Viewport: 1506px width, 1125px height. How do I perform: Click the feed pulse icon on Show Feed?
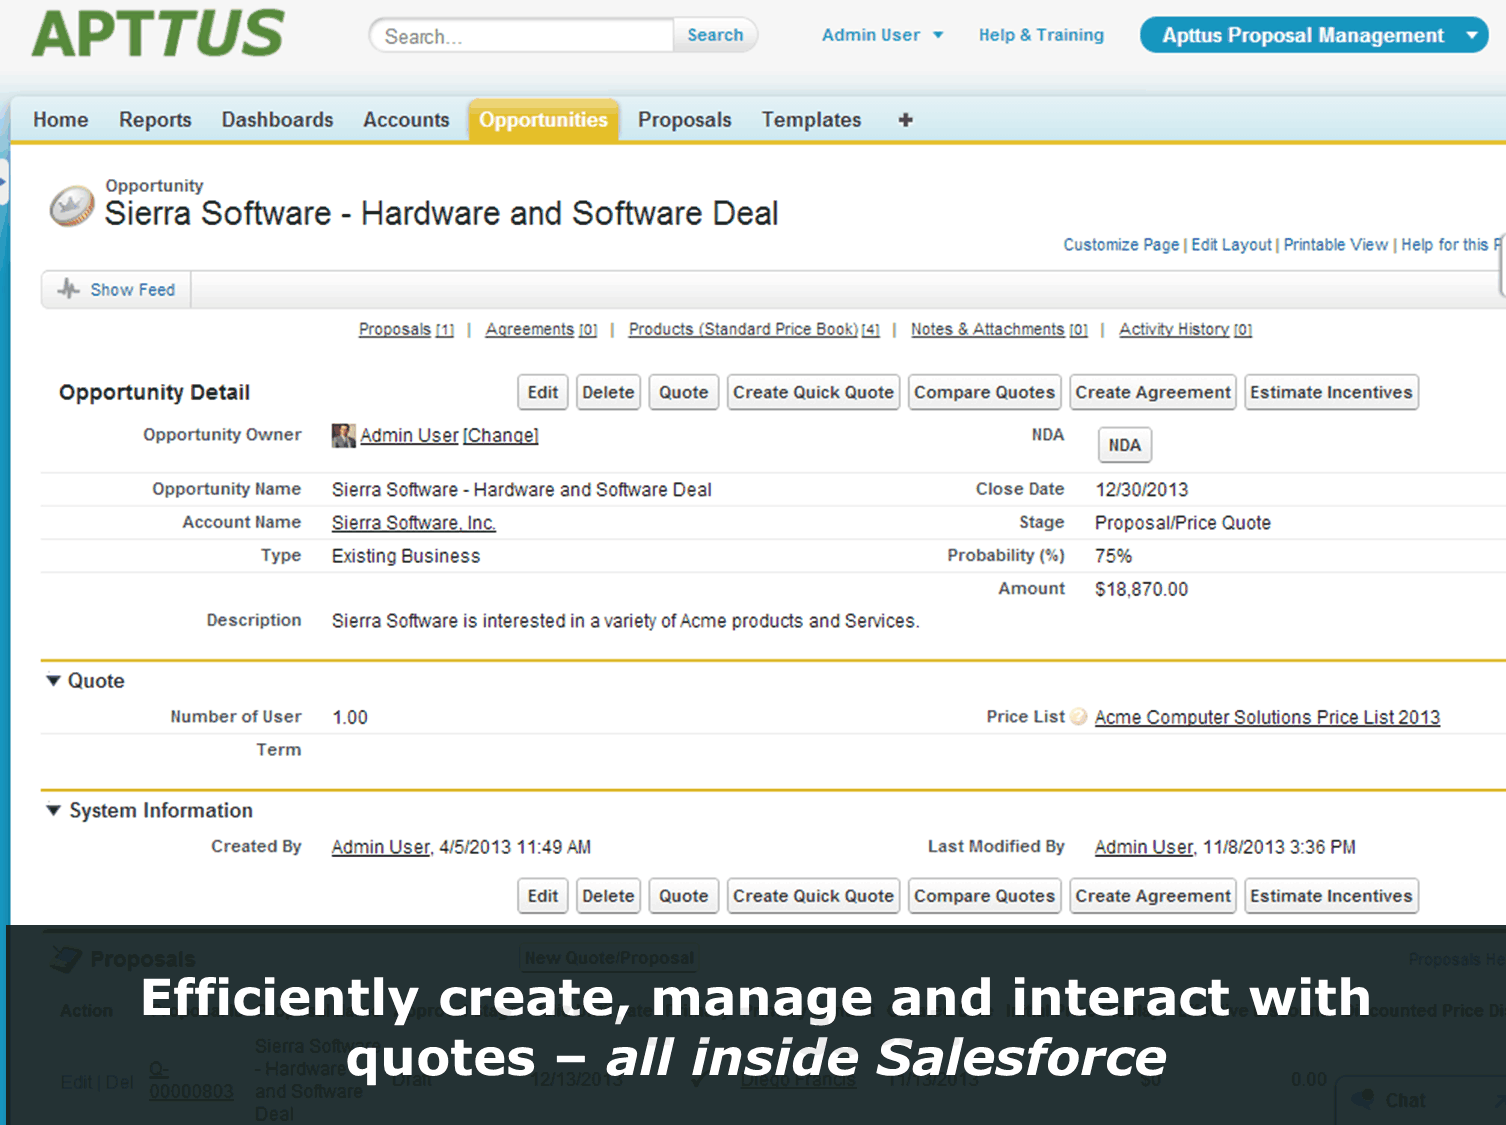click(67, 289)
